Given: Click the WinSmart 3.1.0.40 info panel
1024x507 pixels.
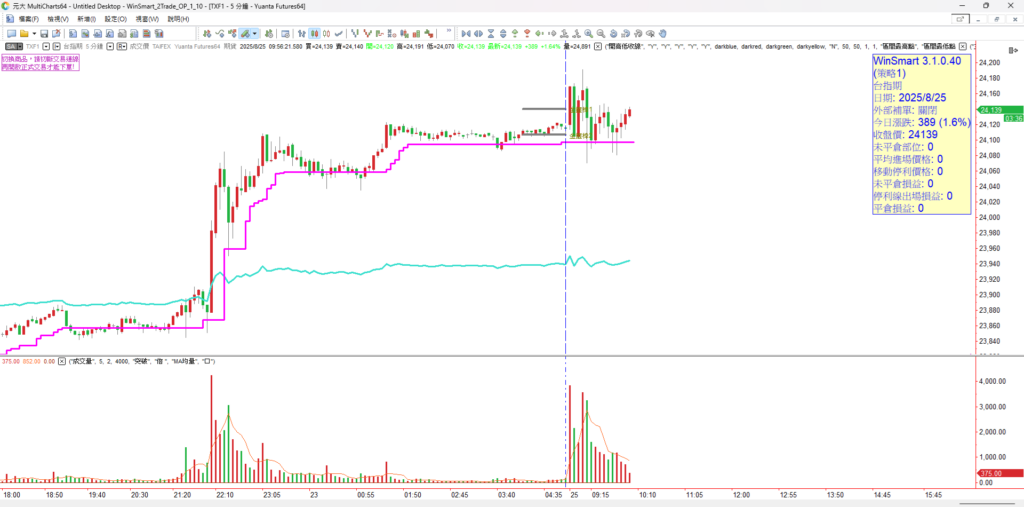Looking at the screenshot, I should [920, 134].
